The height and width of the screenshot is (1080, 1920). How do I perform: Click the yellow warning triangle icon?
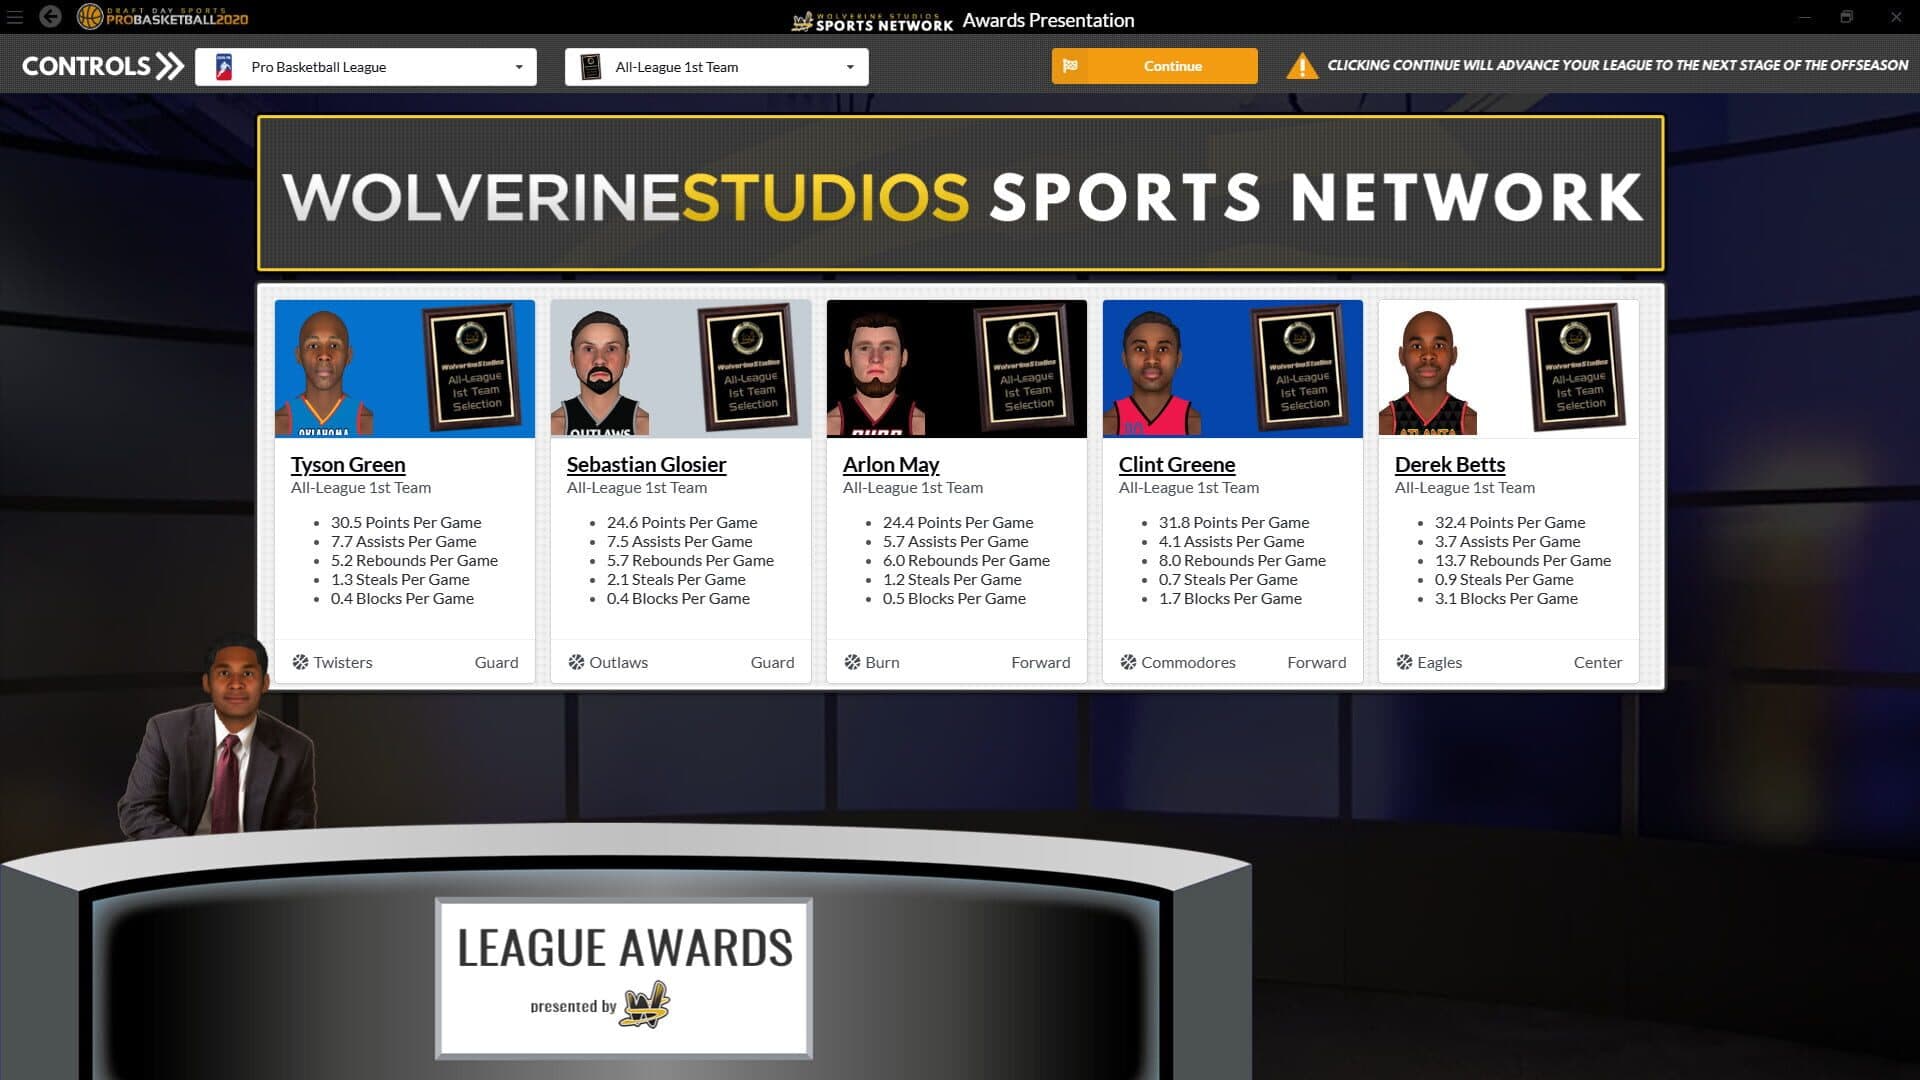[1301, 67]
